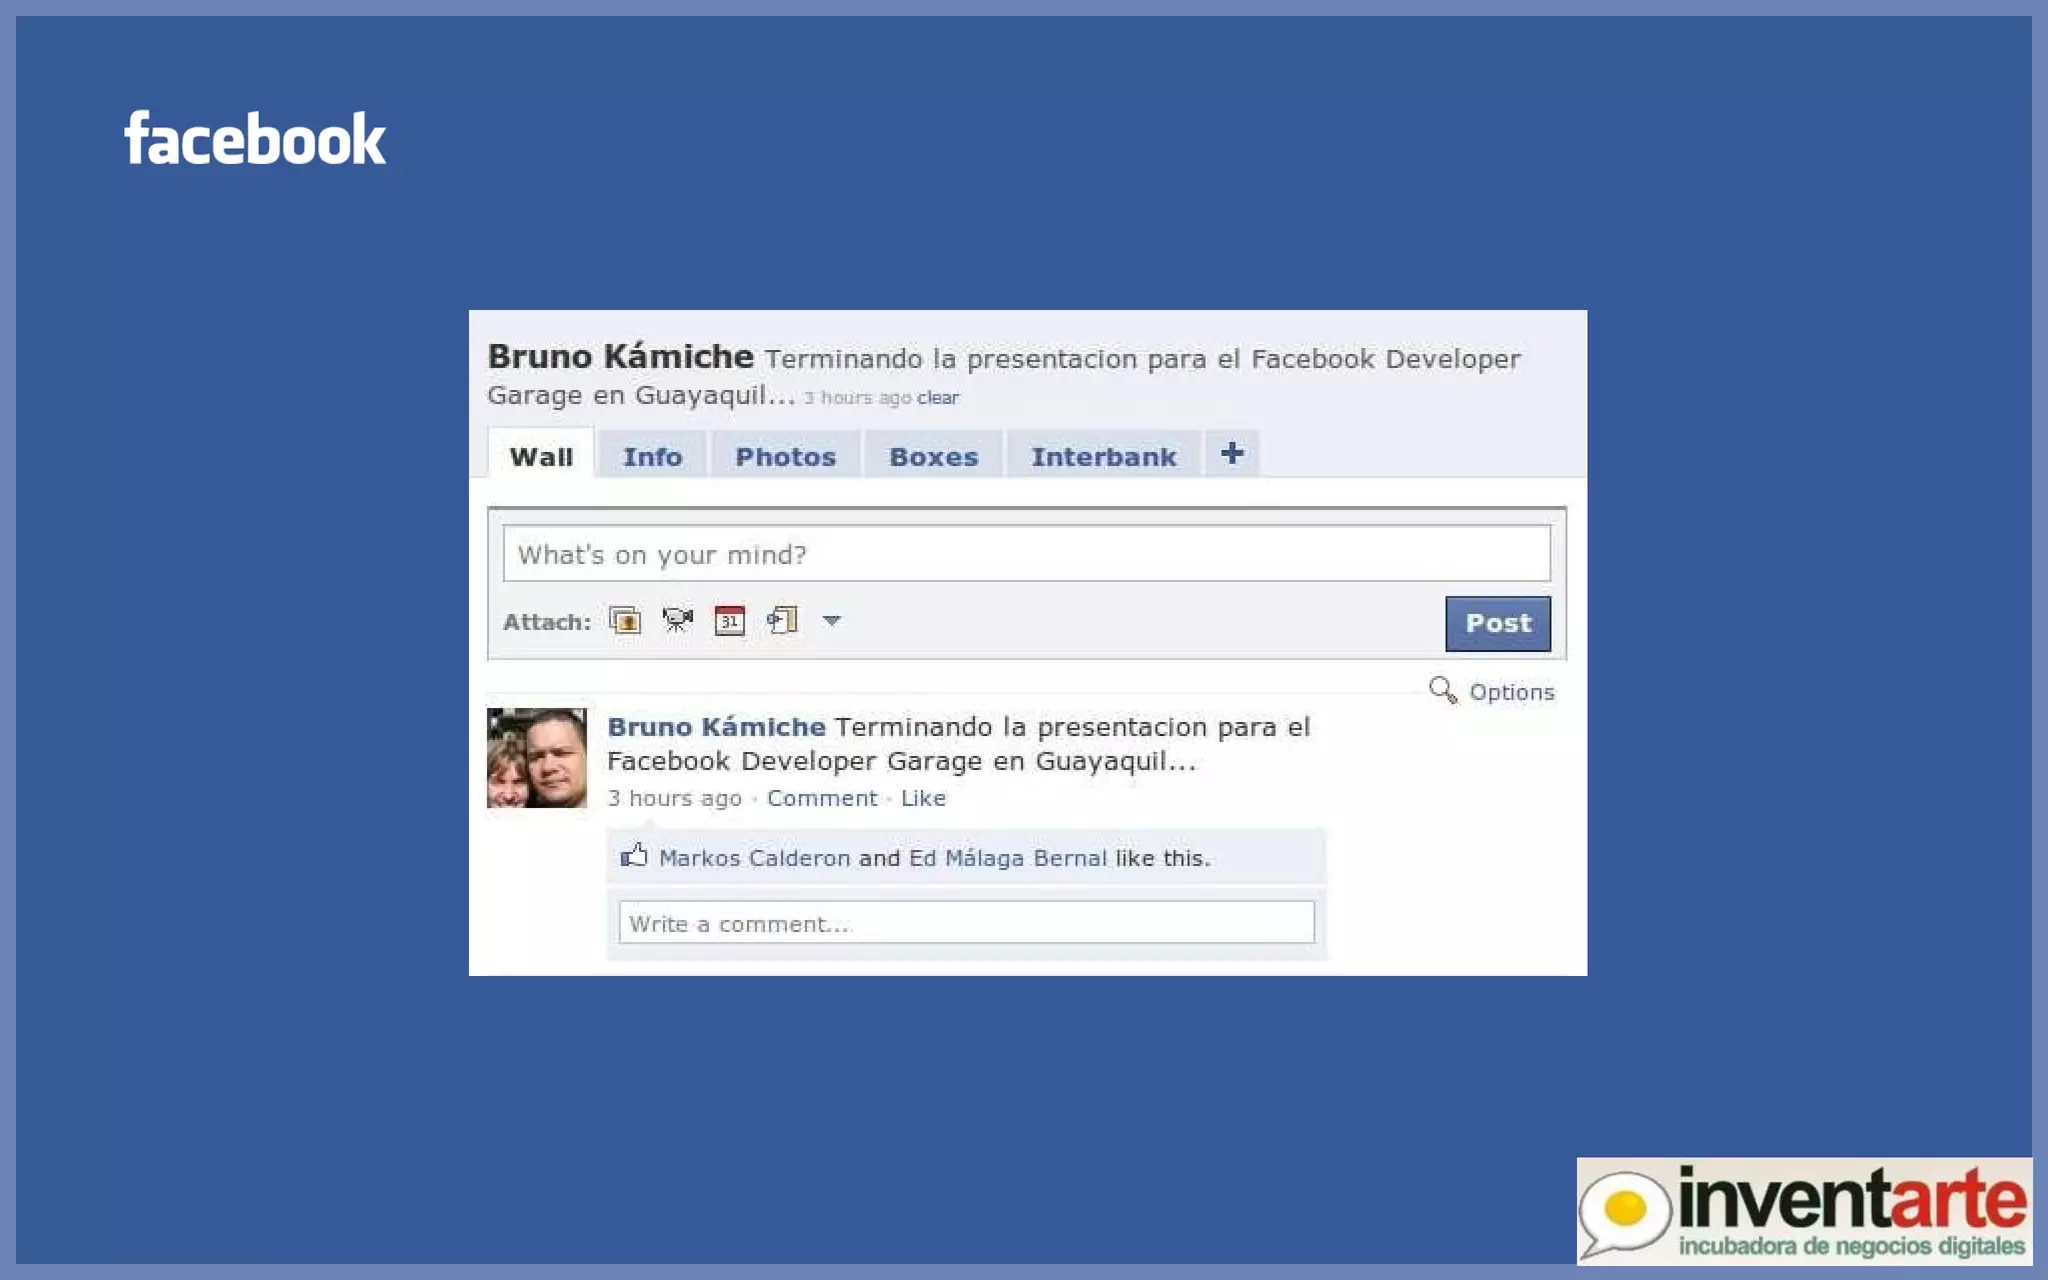Click the Inventarte logo

pos(1803,1211)
